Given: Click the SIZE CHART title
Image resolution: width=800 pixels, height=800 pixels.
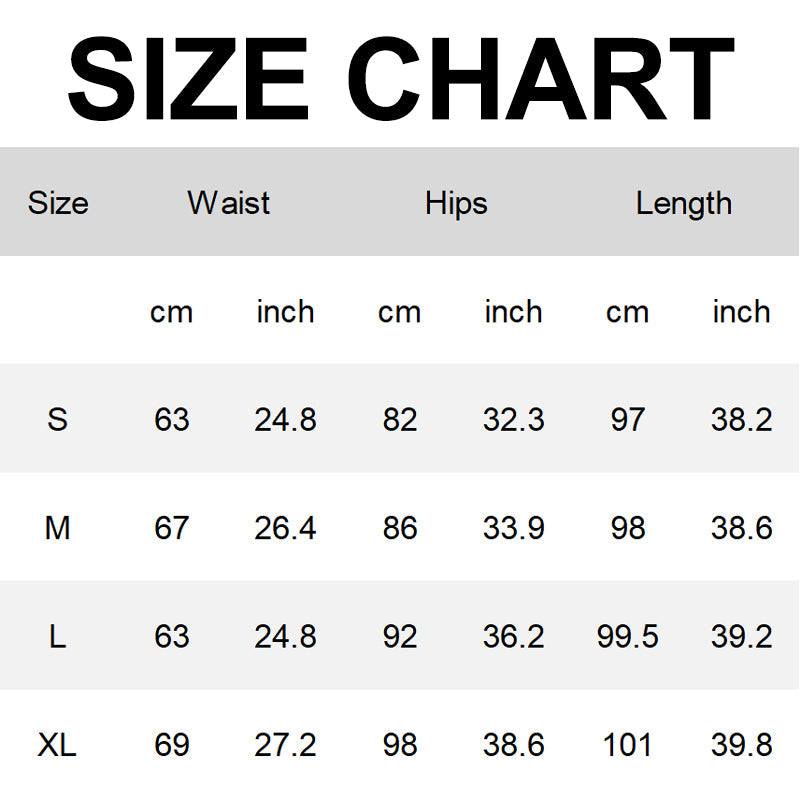Looking at the screenshot, I should click(400, 78).
